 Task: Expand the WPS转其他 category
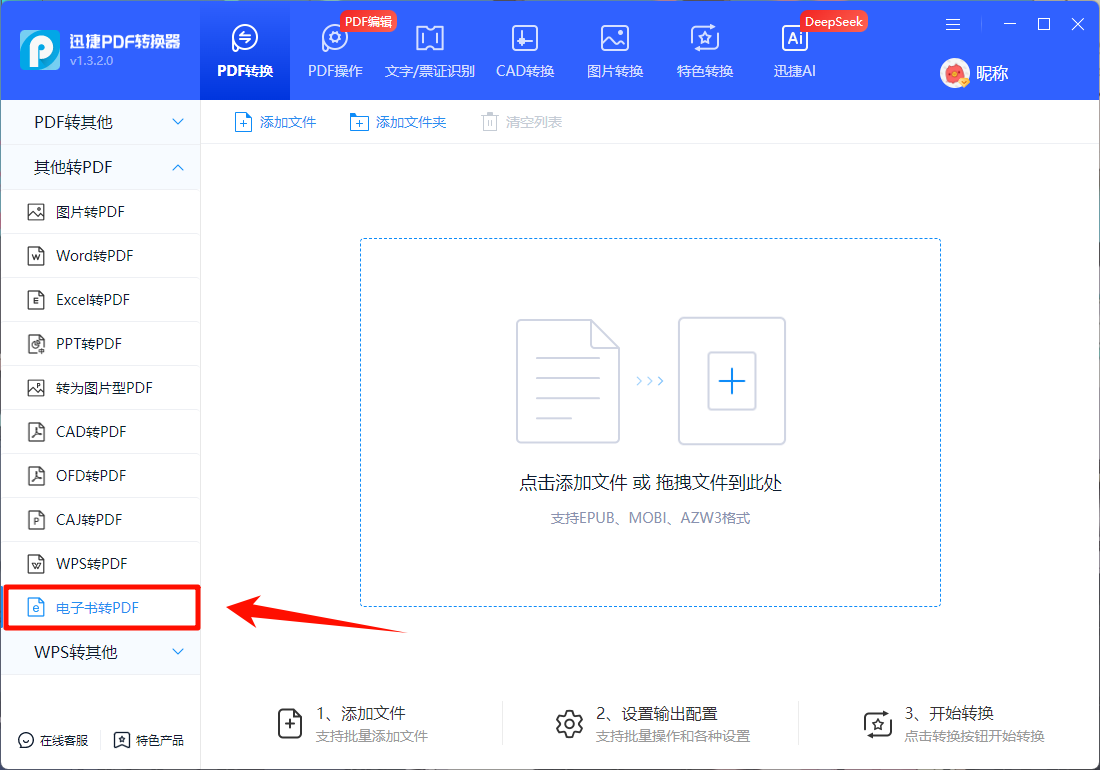(x=100, y=651)
